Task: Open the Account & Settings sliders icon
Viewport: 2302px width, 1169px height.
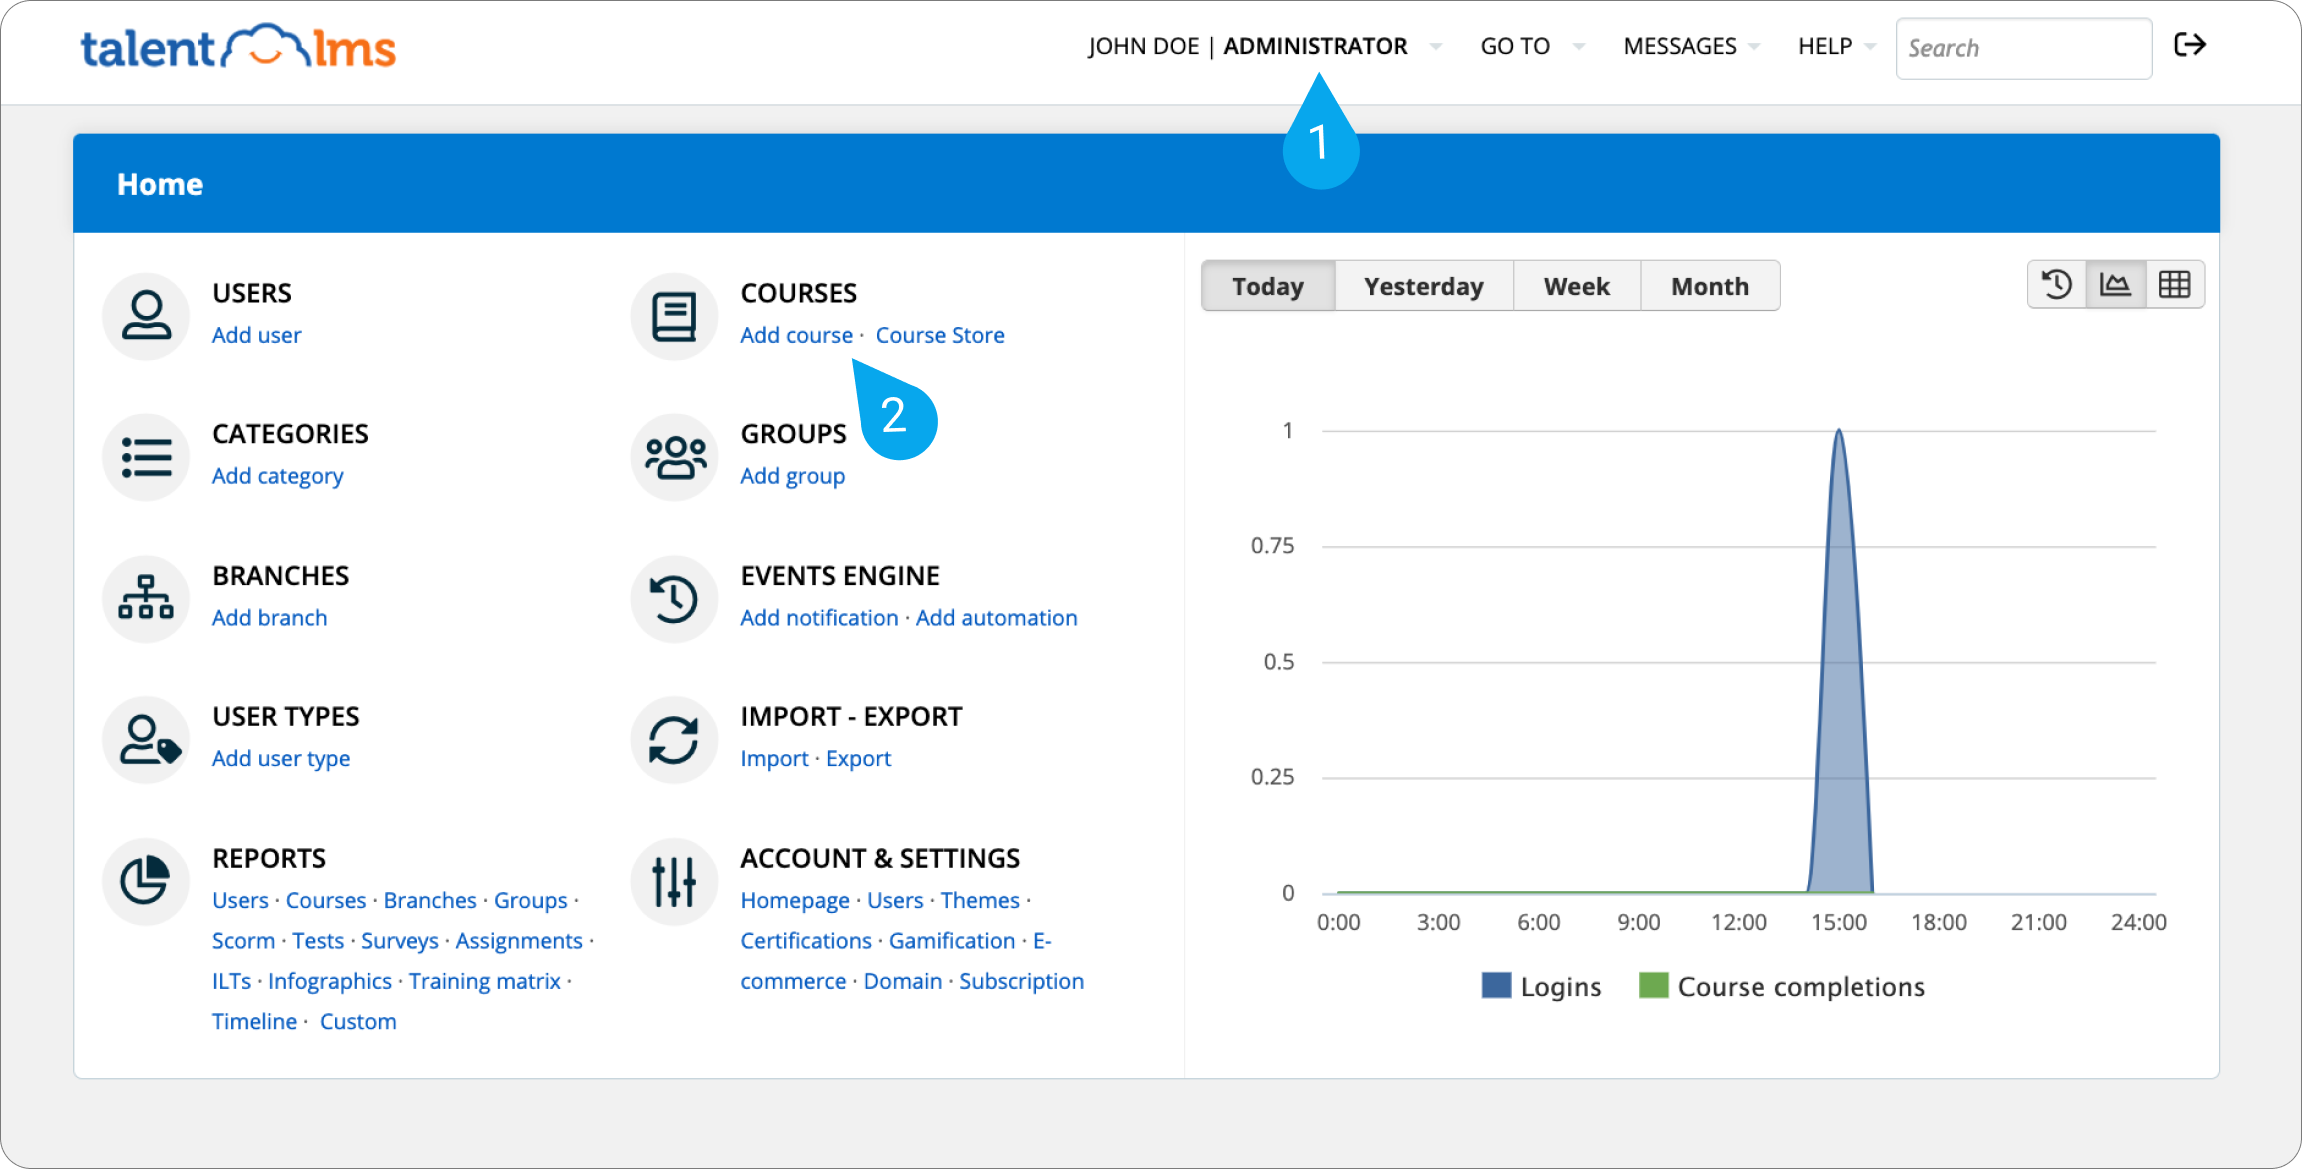Action: pos(674,881)
